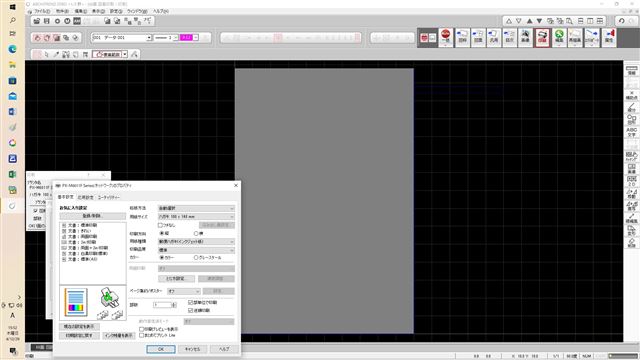Switch to the 応用設定 tab
This screenshot has width=640, height=360.
[86, 197]
